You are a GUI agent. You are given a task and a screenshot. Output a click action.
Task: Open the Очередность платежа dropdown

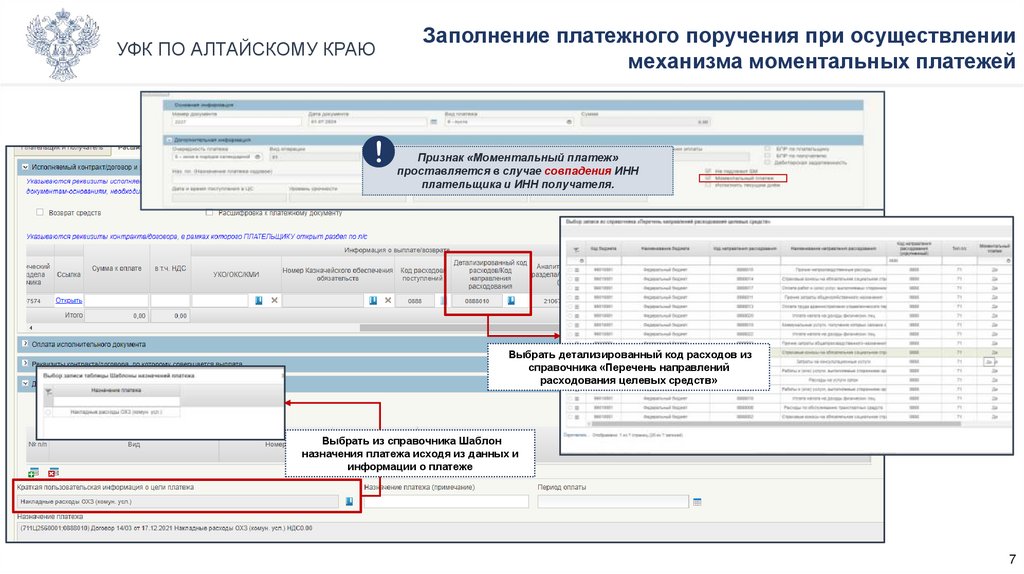coord(257,157)
